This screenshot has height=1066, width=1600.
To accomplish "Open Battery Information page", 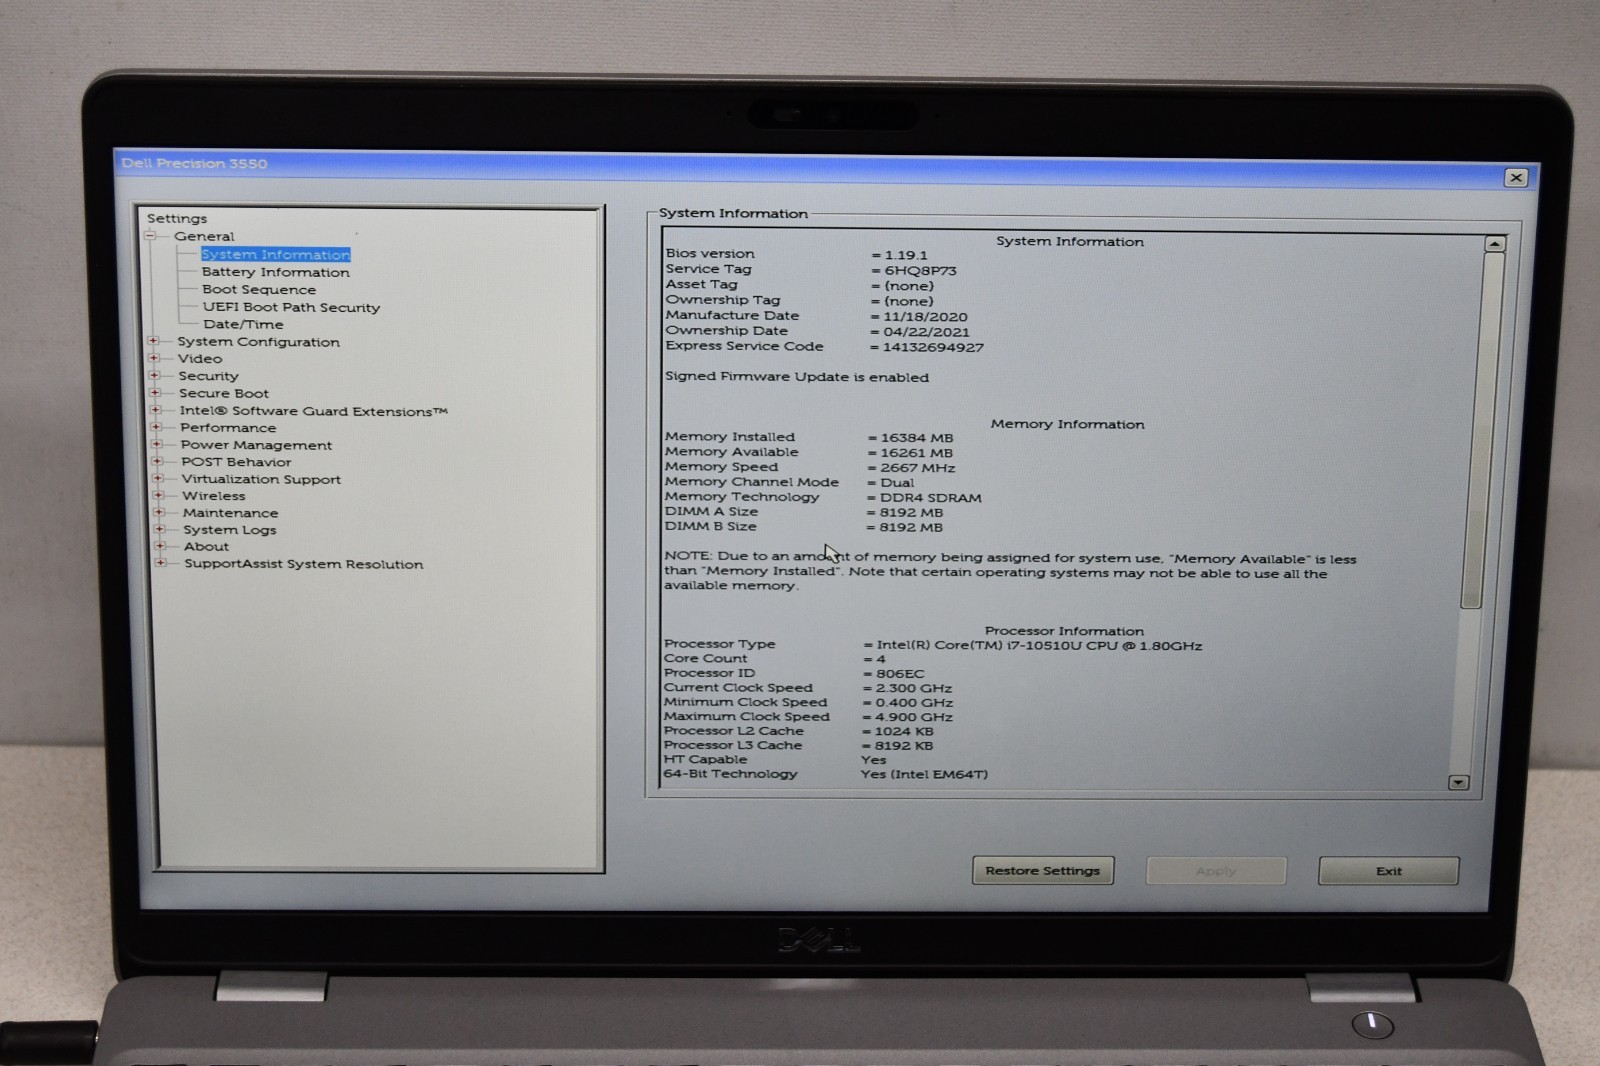I will (x=276, y=272).
